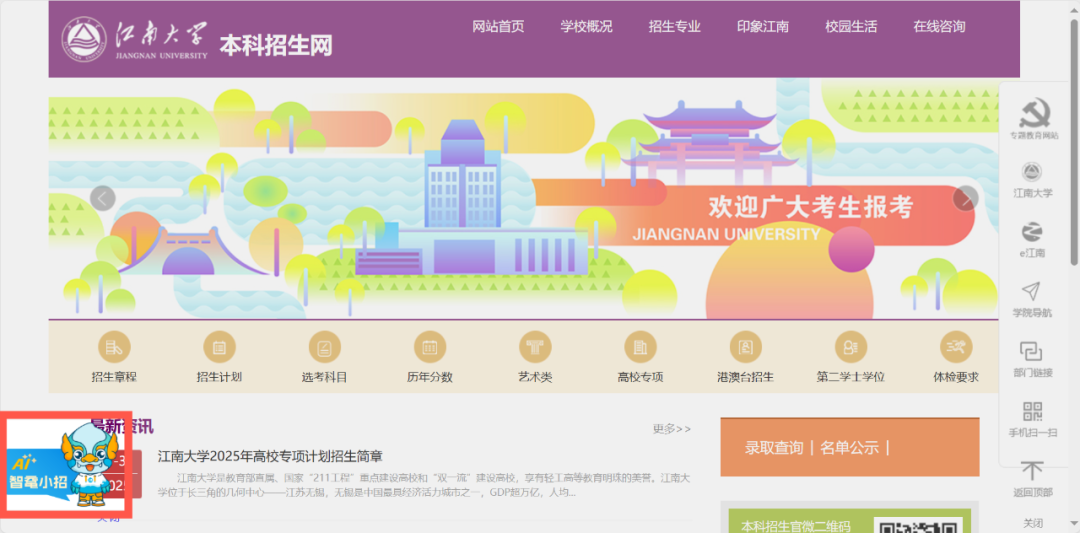1080x533 pixels.
Task: Select the 第二学士学位 icon
Action: [851, 347]
